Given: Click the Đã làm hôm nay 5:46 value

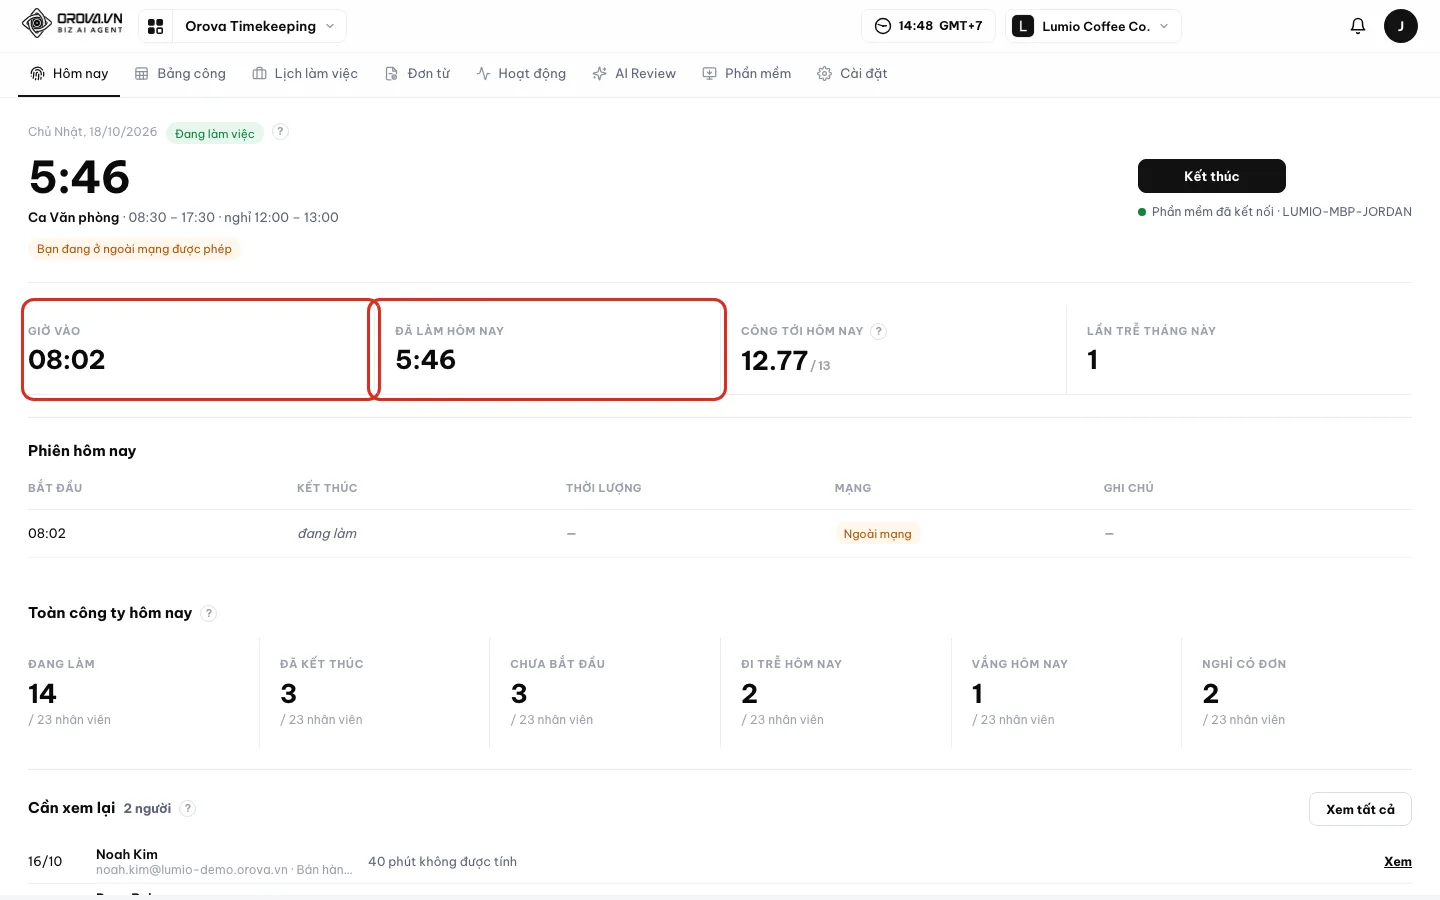Looking at the screenshot, I should [426, 360].
